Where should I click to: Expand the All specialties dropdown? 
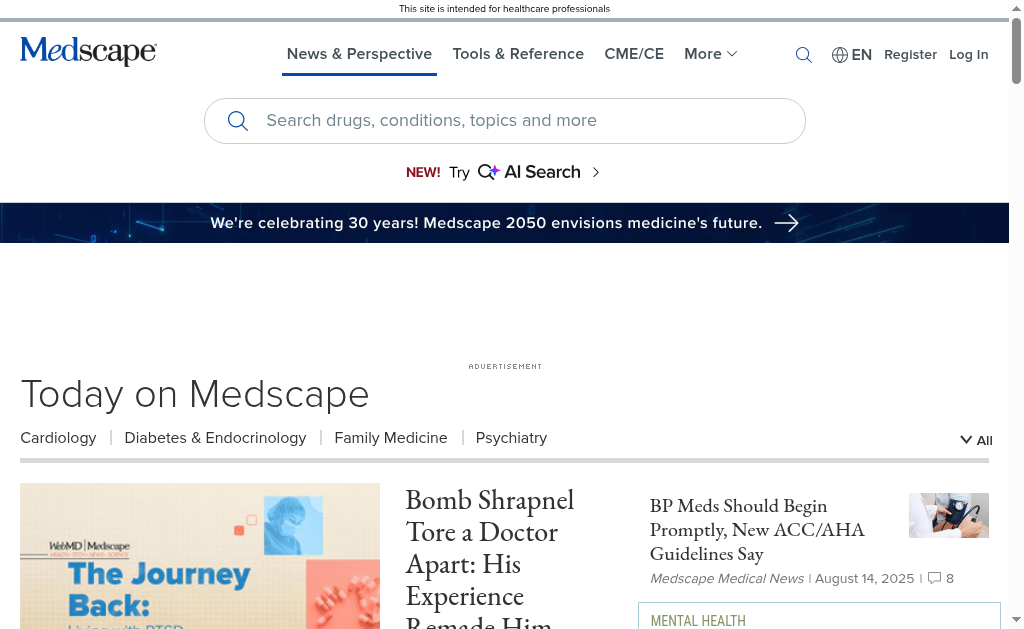click(x=976, y=440)
